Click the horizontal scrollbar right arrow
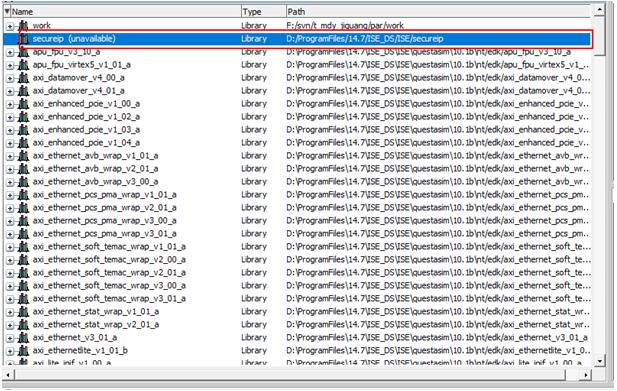The image size is (617, 391). [586, 375]
